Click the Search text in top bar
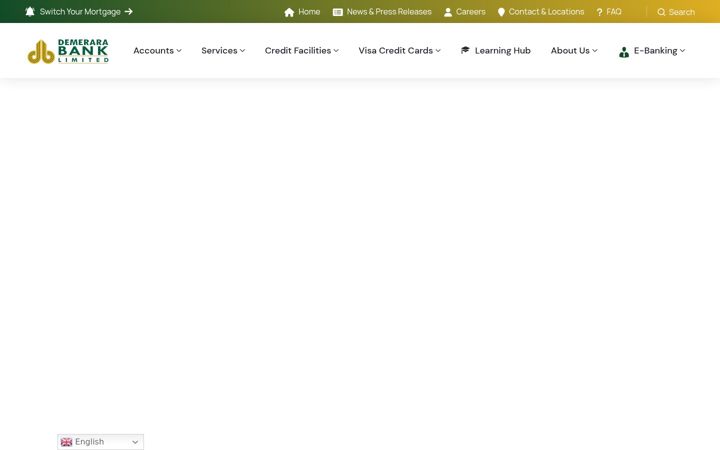Image resolution: width=720 pixels, height=450 pixels. click(681, 12)
